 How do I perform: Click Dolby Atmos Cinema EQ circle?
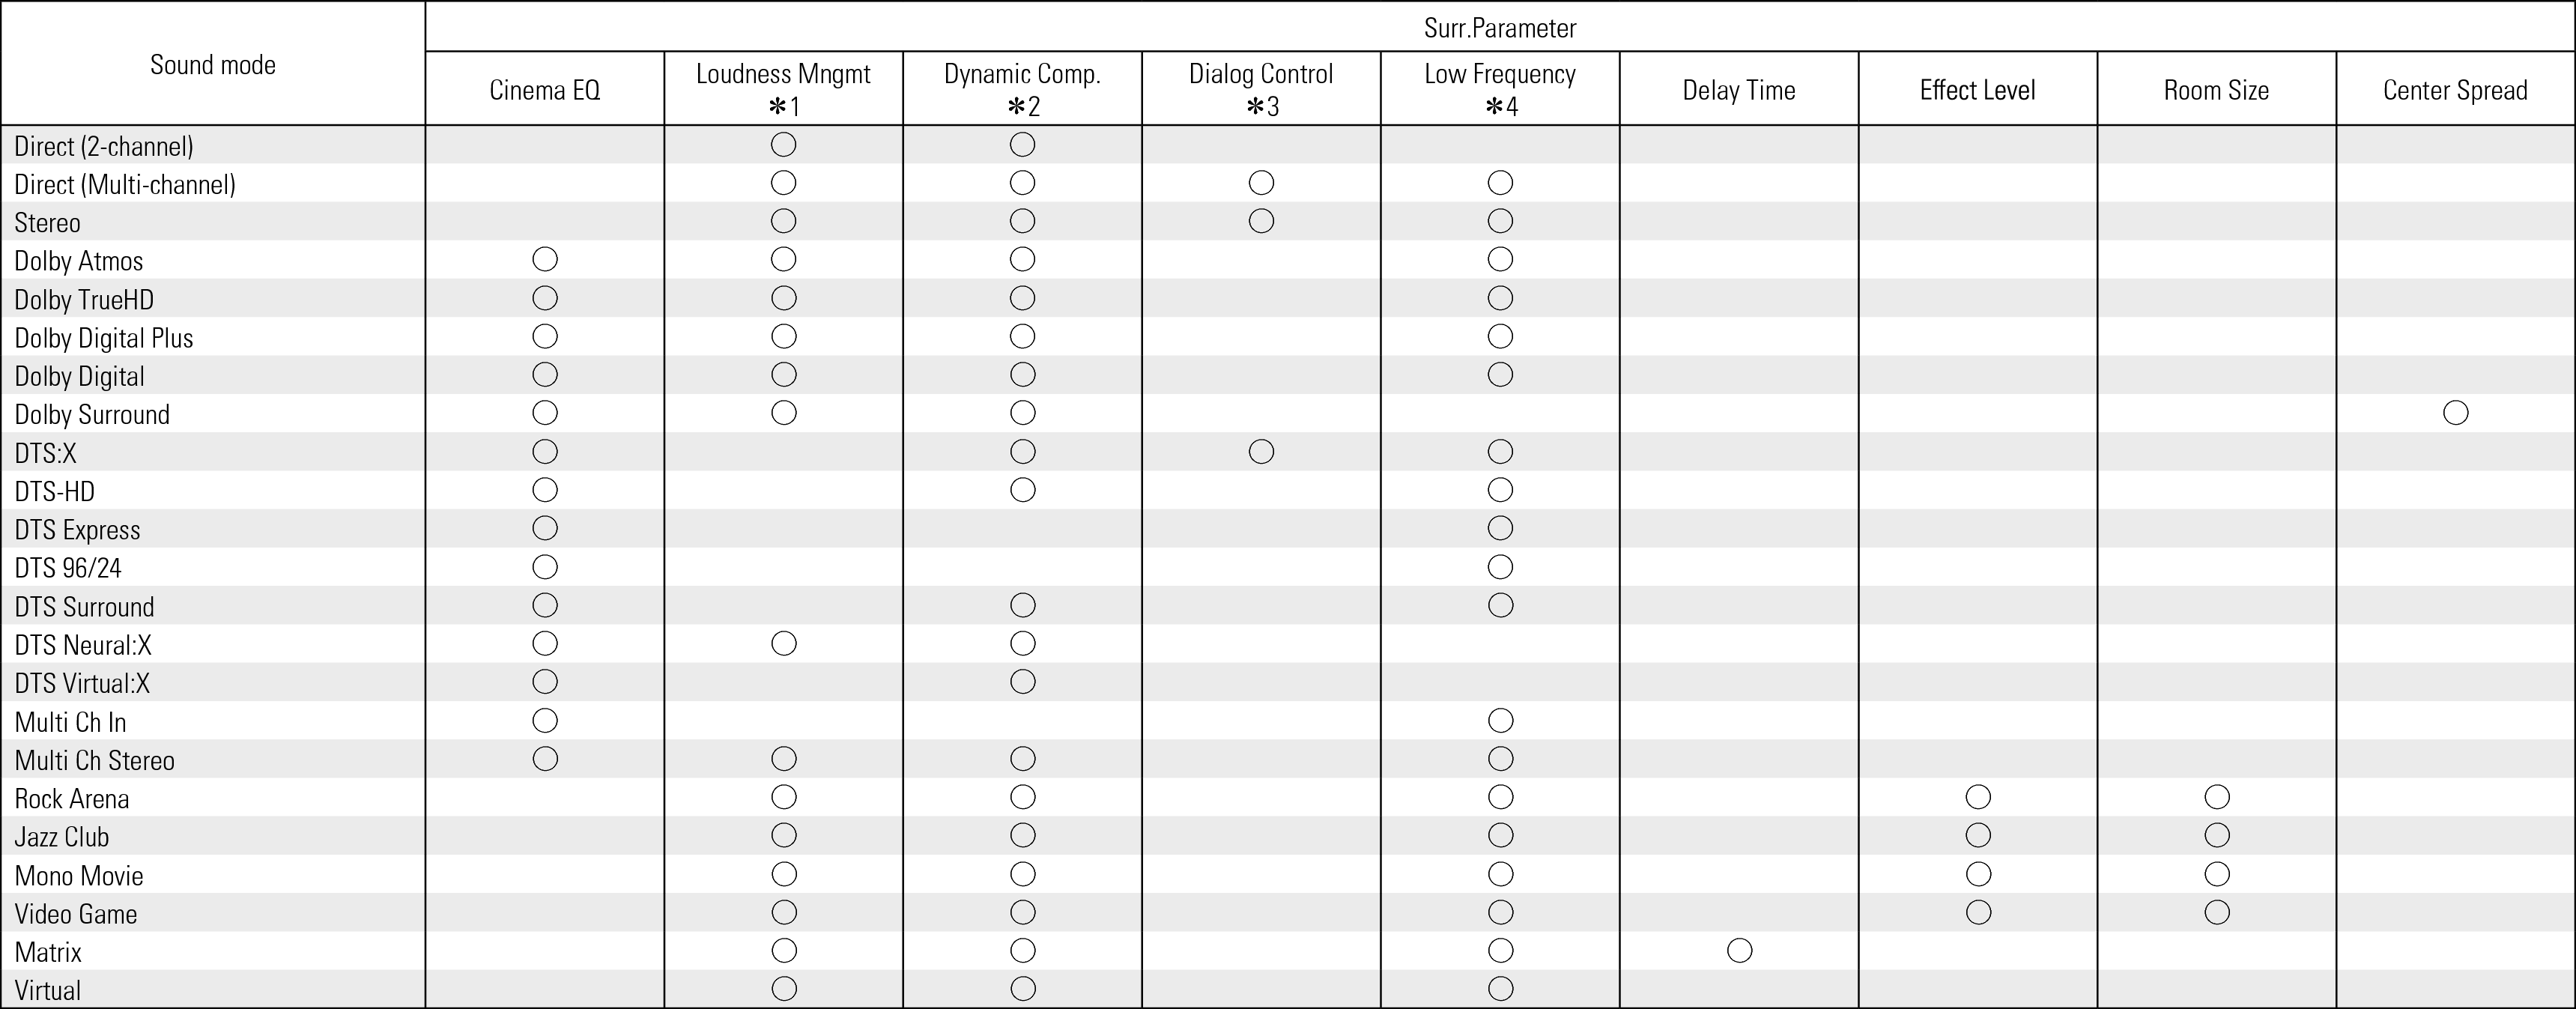[x=545, y=260]
